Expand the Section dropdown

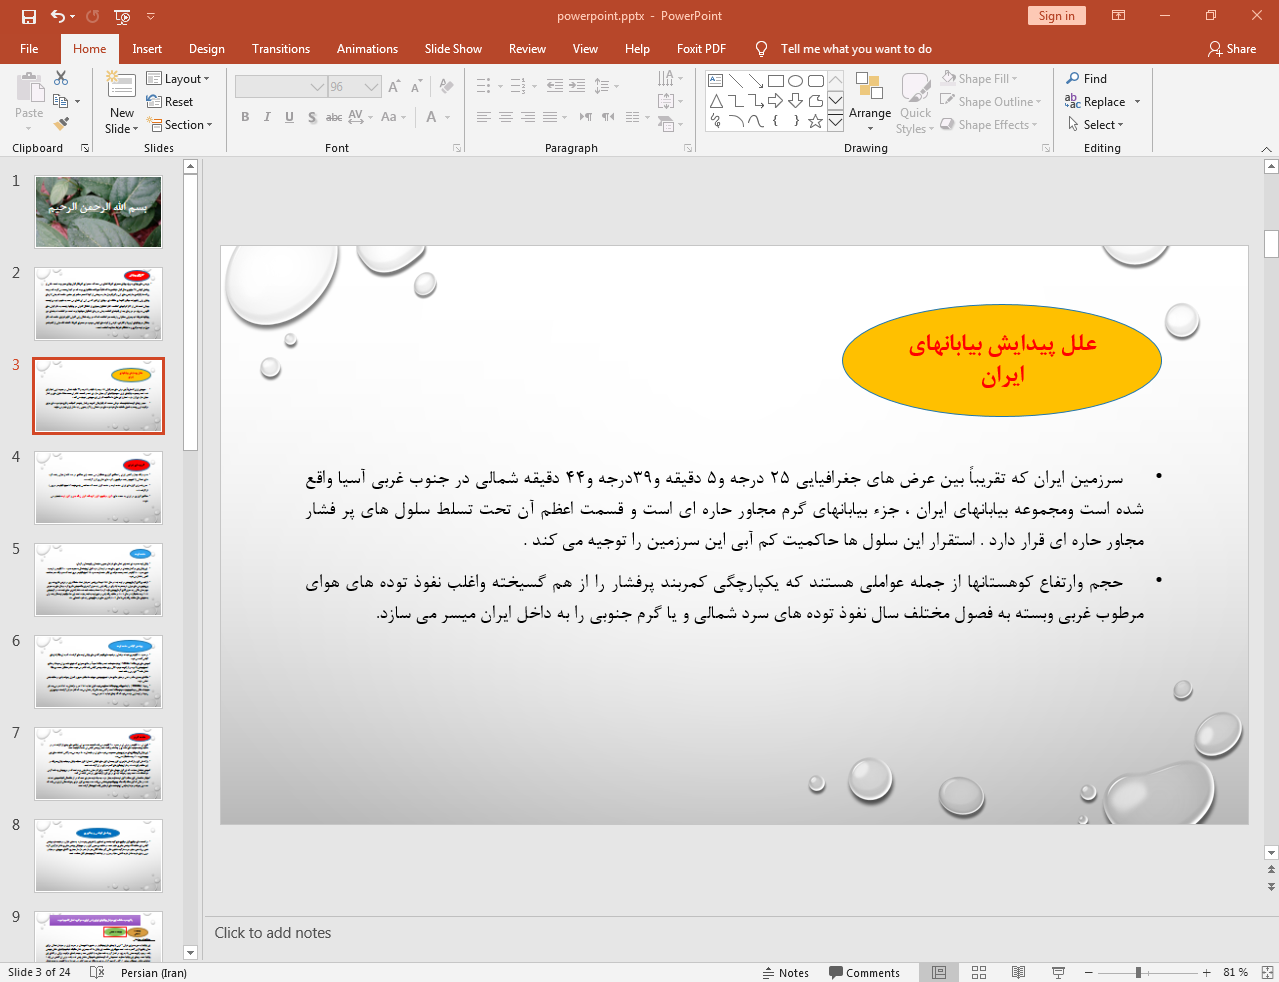click(180, 125)
